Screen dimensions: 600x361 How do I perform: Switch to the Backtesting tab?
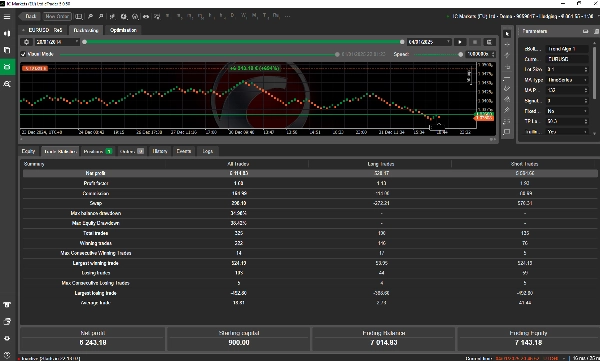tap(86, 30)
